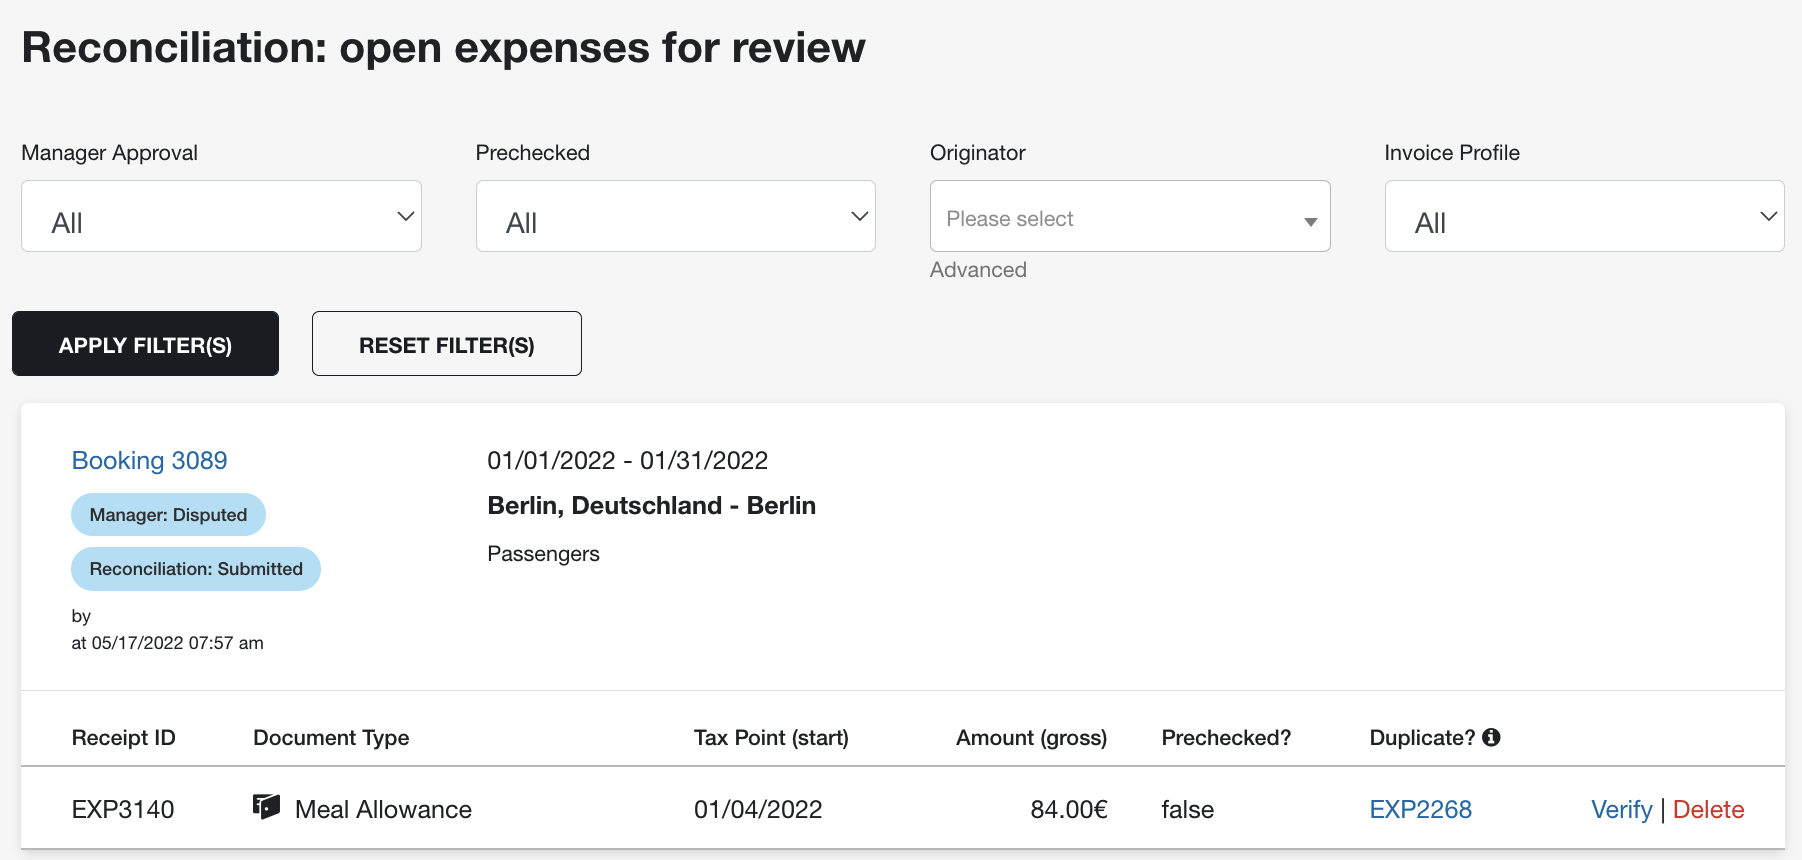Open duplicate receipt EXP2268
Screen dimensions: 1802x860
click(1420, 809)
